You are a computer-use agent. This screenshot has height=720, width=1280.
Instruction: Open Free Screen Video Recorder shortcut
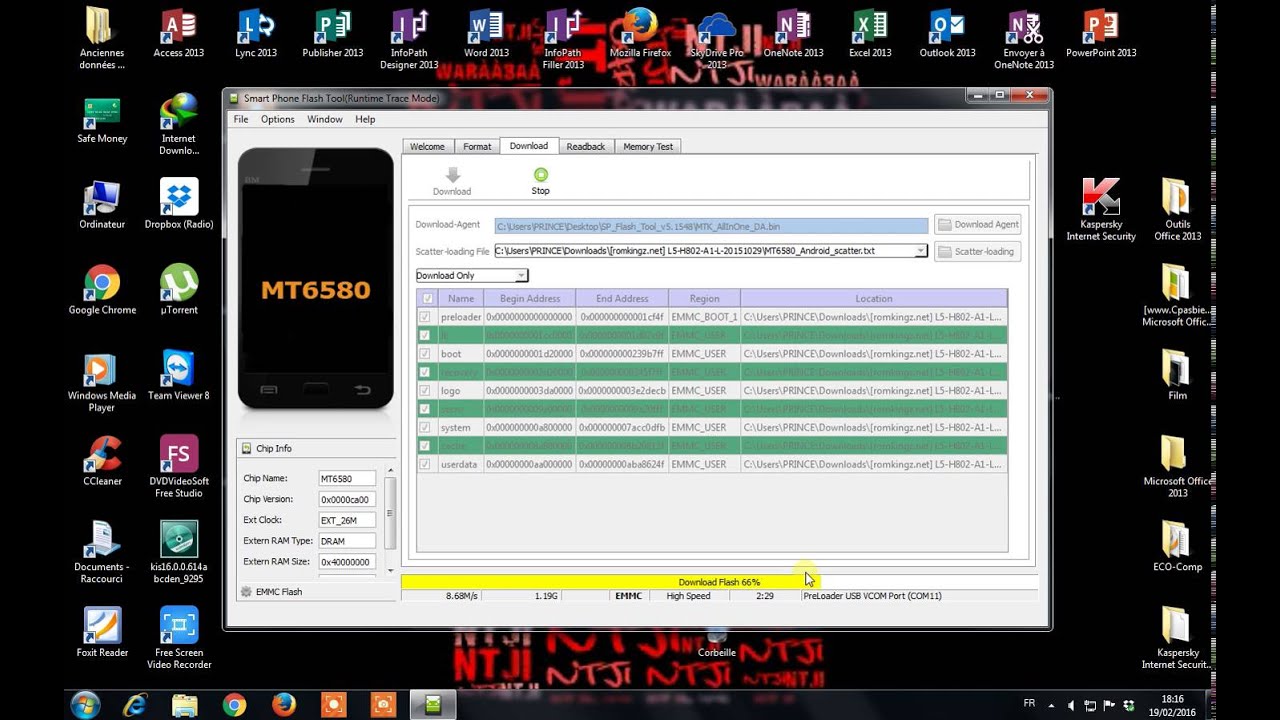click(x=179, y=638)
